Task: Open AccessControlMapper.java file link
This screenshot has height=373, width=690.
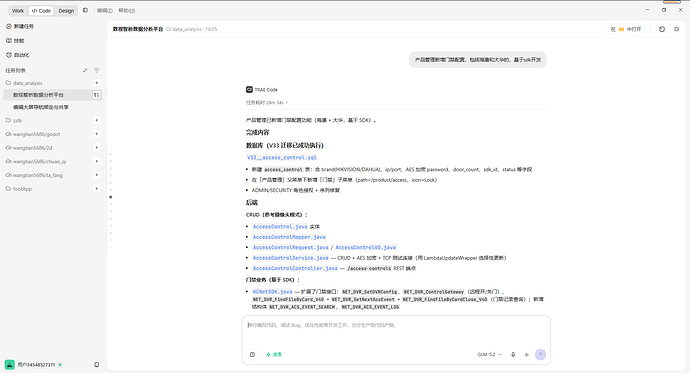Action: click(289, 237)
